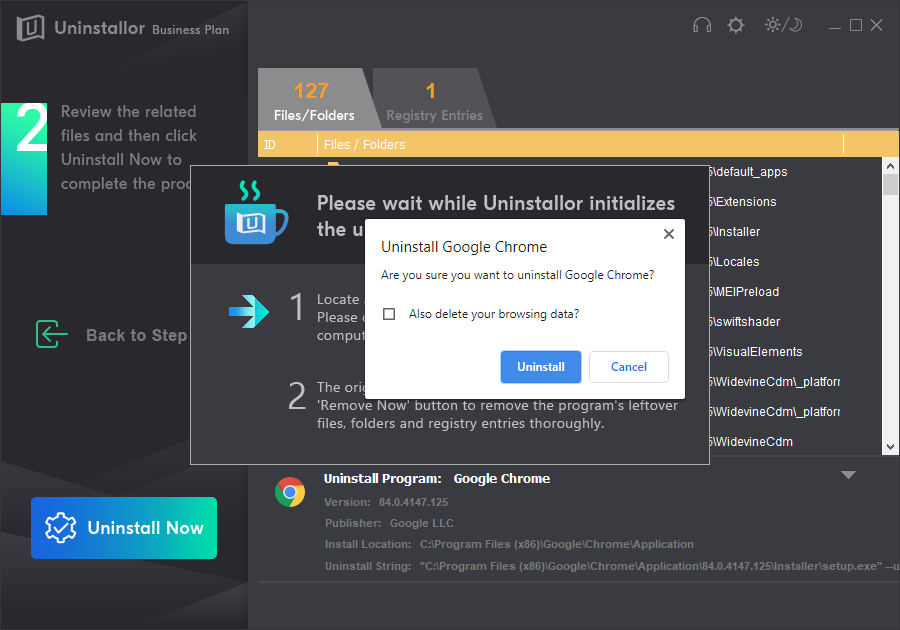The height and width of the screenshot is (630, 900).
Task: Cancel the Chrome uninstall dialog
Action: coord(629,367)
